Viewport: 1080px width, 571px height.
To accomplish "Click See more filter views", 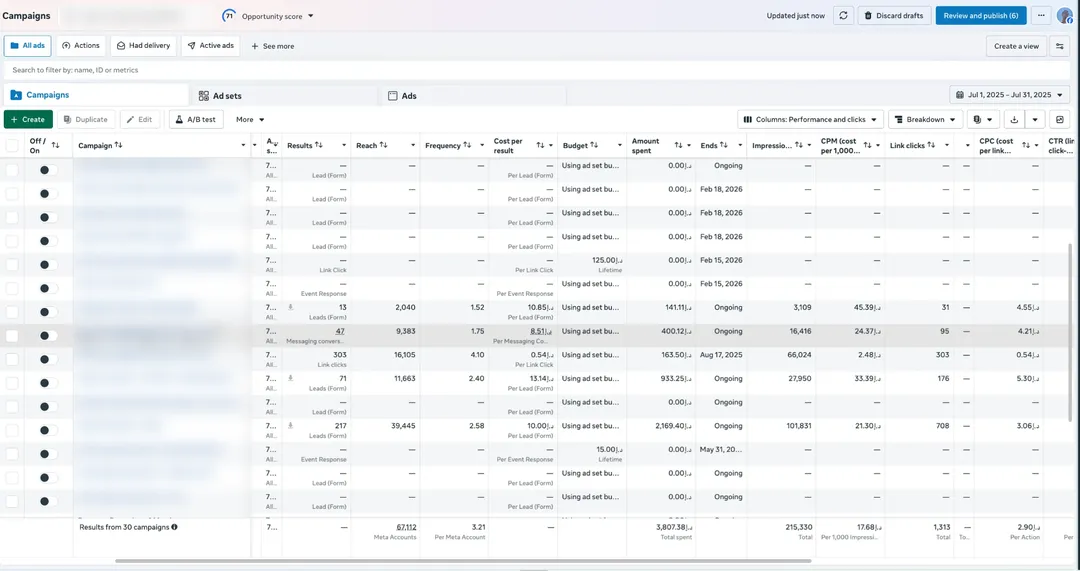I will coord(273,46).
